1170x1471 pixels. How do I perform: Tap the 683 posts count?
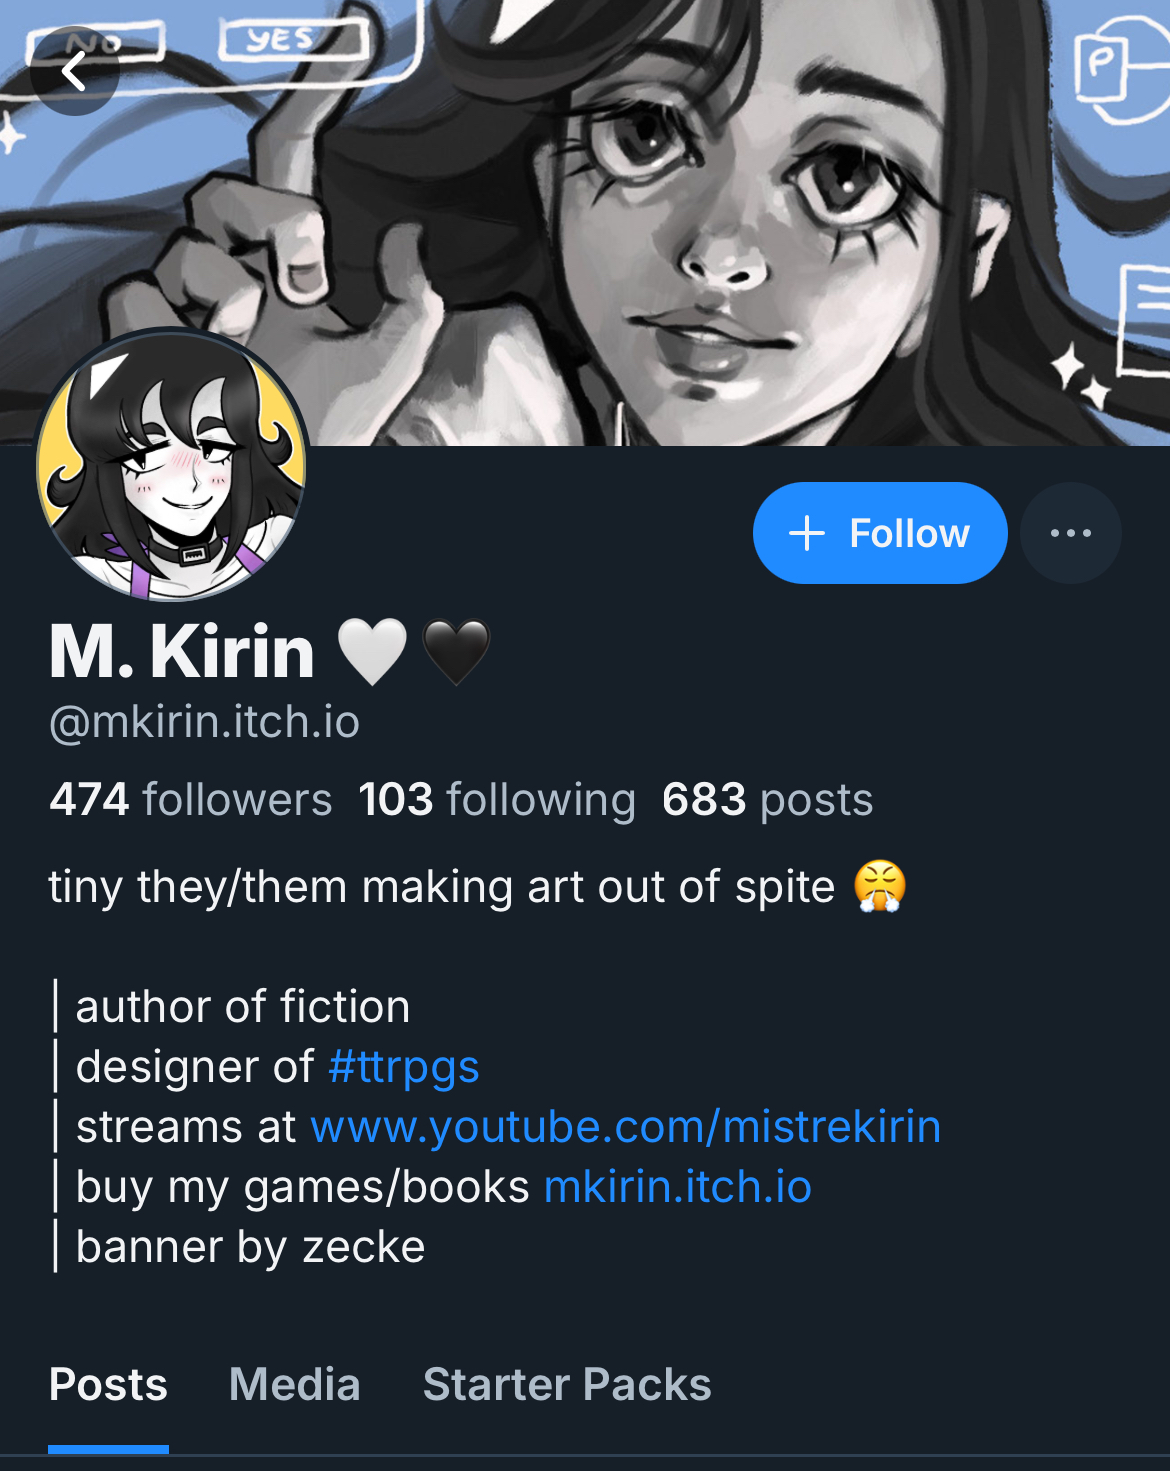click(768, 800)
